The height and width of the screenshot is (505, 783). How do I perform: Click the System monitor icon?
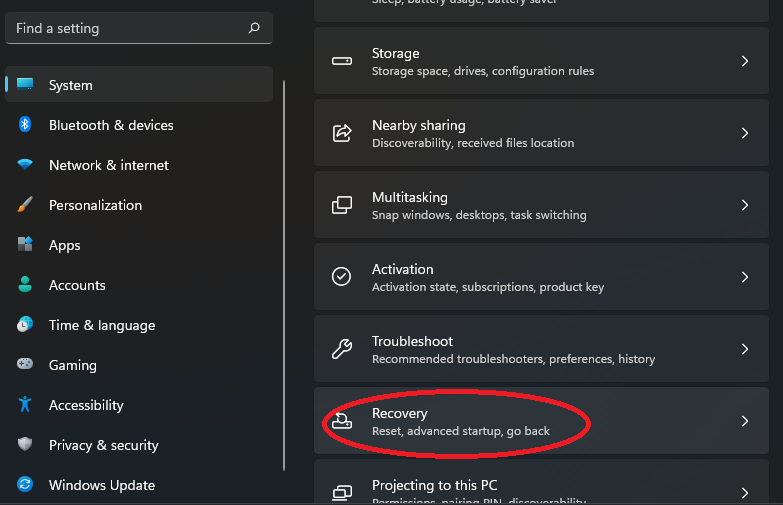(x=25, y=84)
